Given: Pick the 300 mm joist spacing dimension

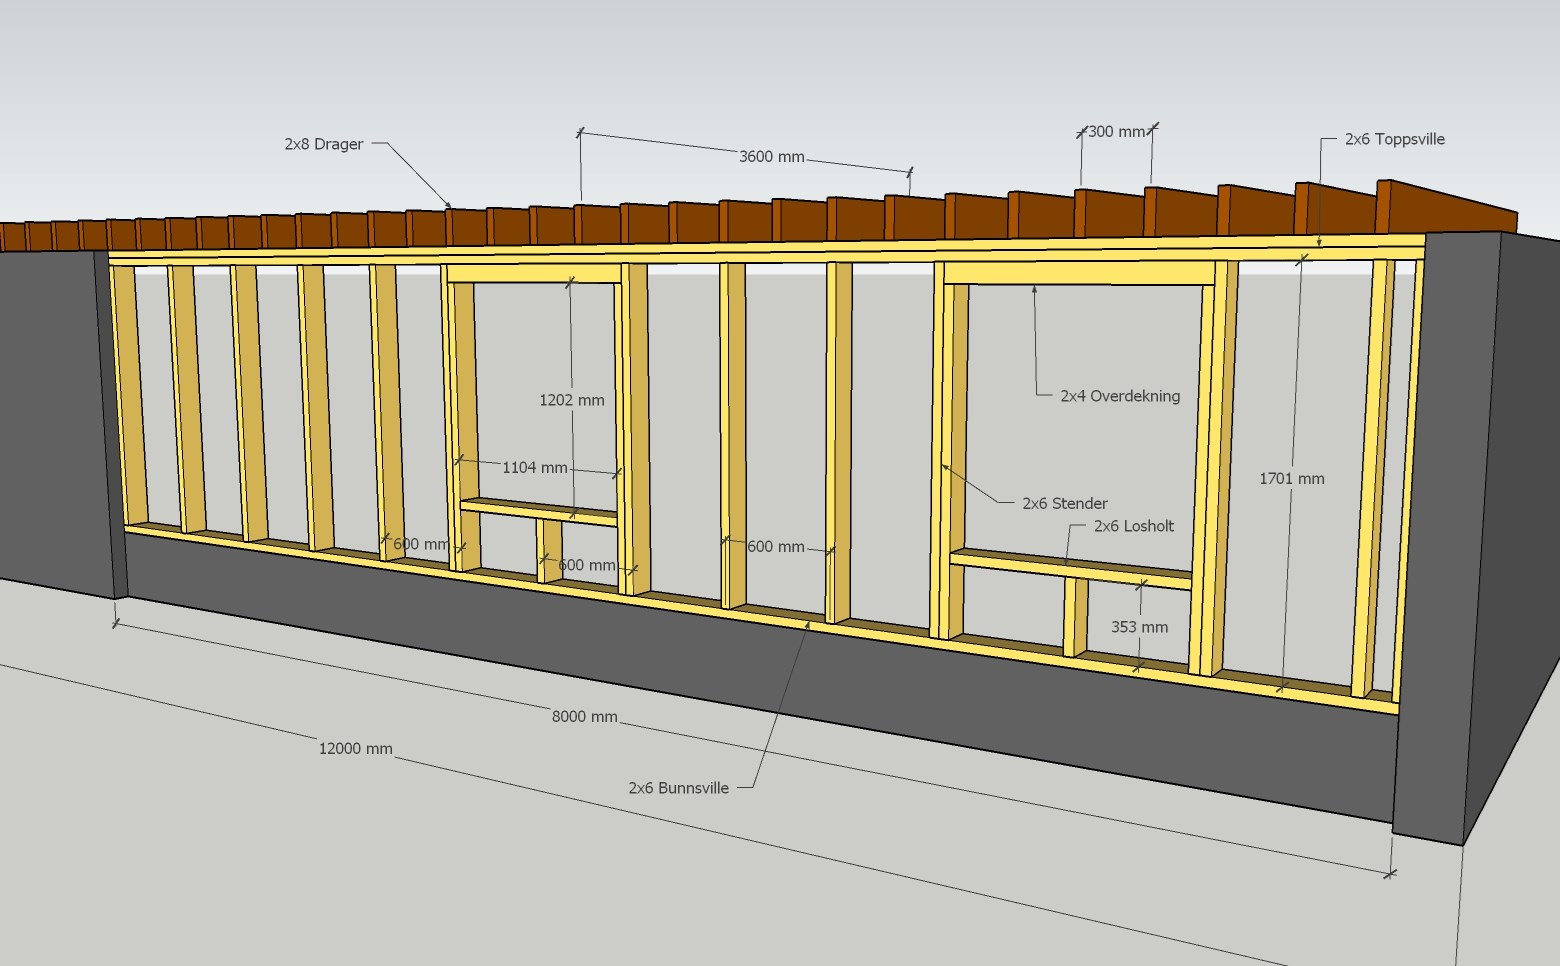Looking at the screenshot, I should click(1116, 131).
